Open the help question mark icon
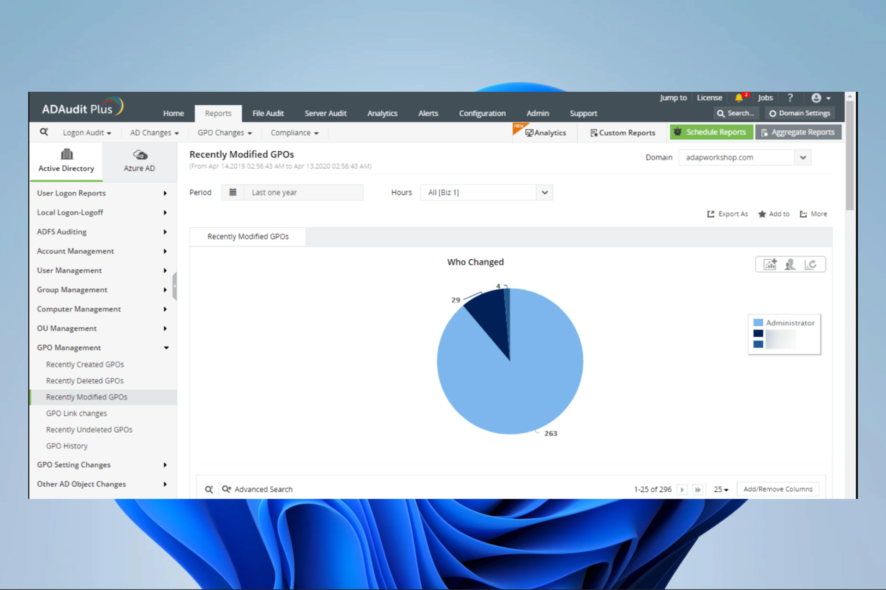This screenshot has height=590, width=886. click(790, 98)
